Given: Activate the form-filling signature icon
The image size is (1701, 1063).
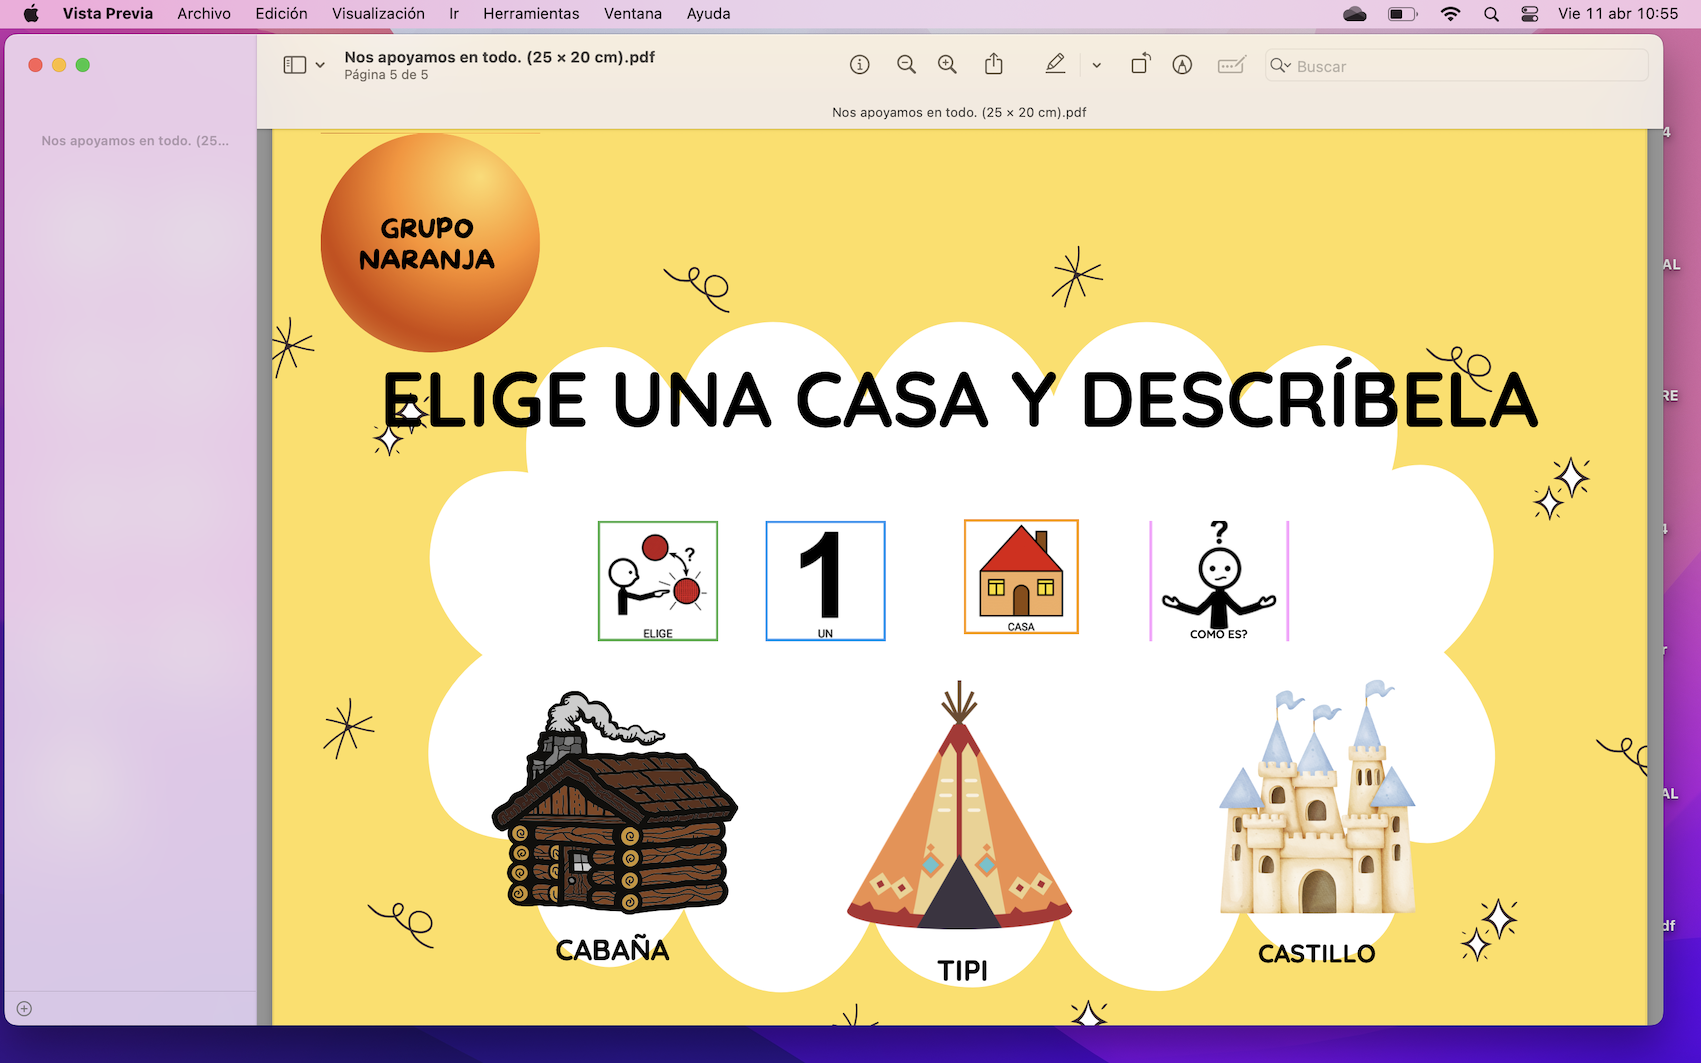Looking at the screenshot, I should tap(1231, 64).
